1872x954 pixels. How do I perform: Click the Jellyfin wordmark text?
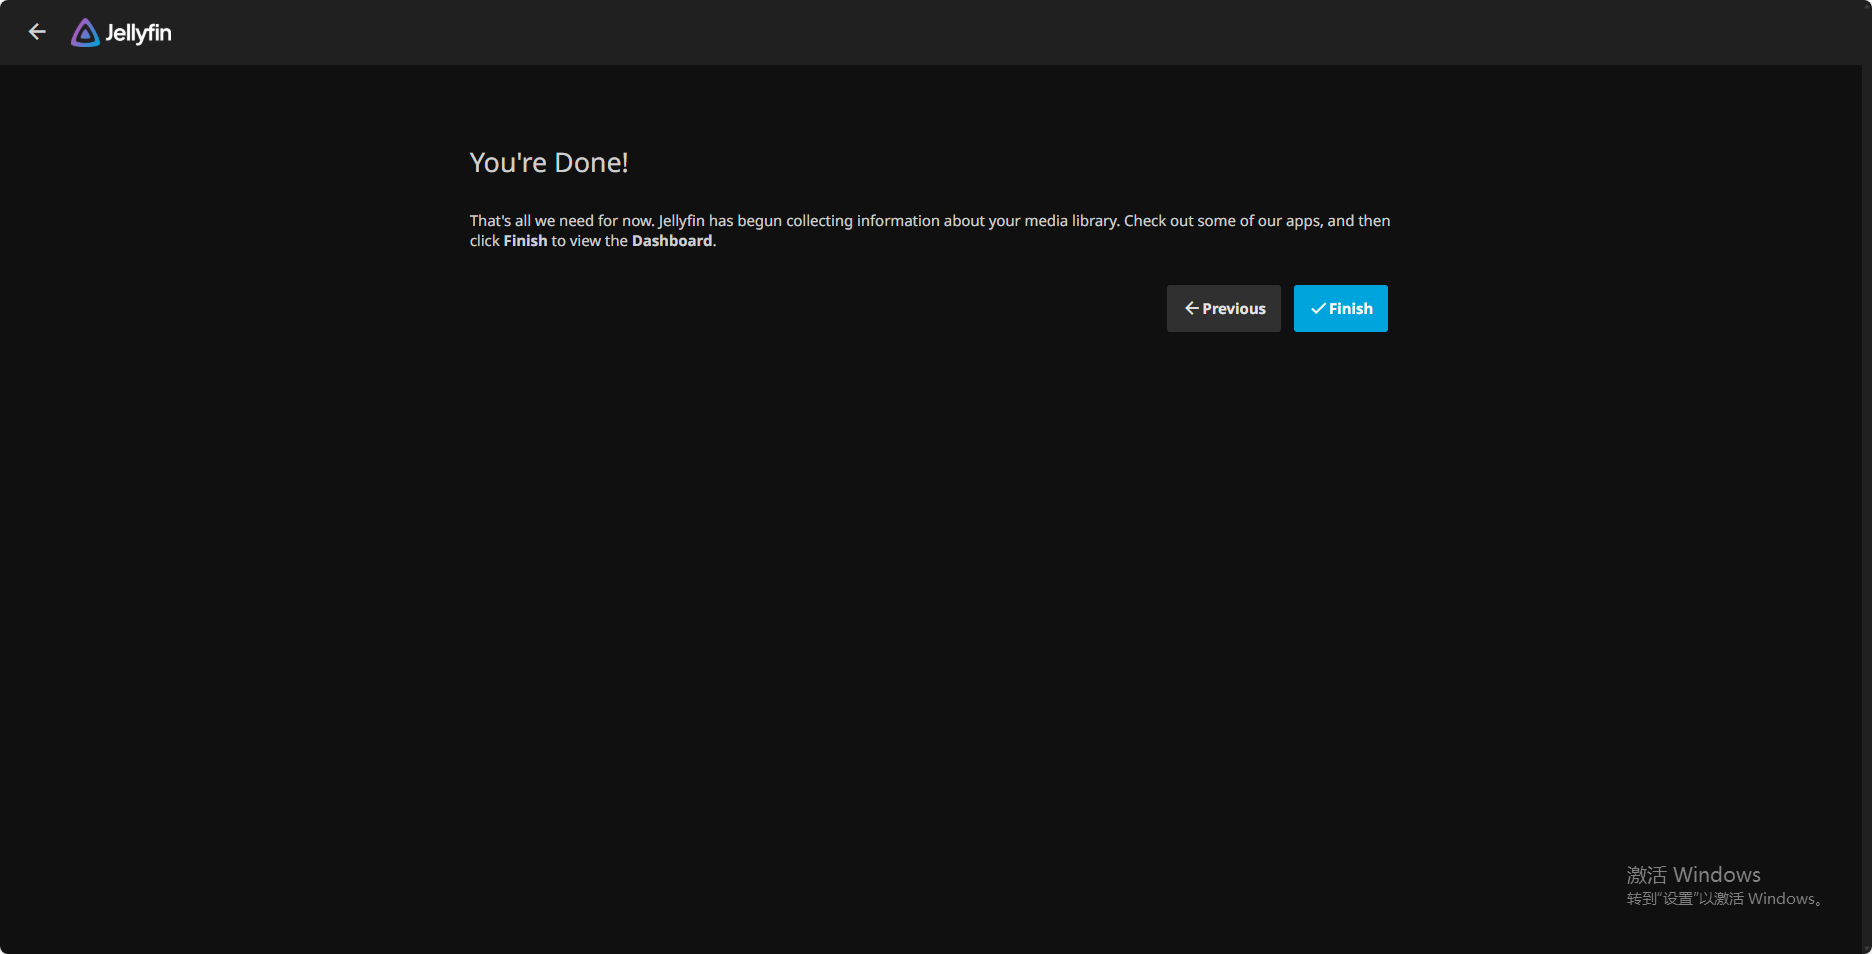138,33
